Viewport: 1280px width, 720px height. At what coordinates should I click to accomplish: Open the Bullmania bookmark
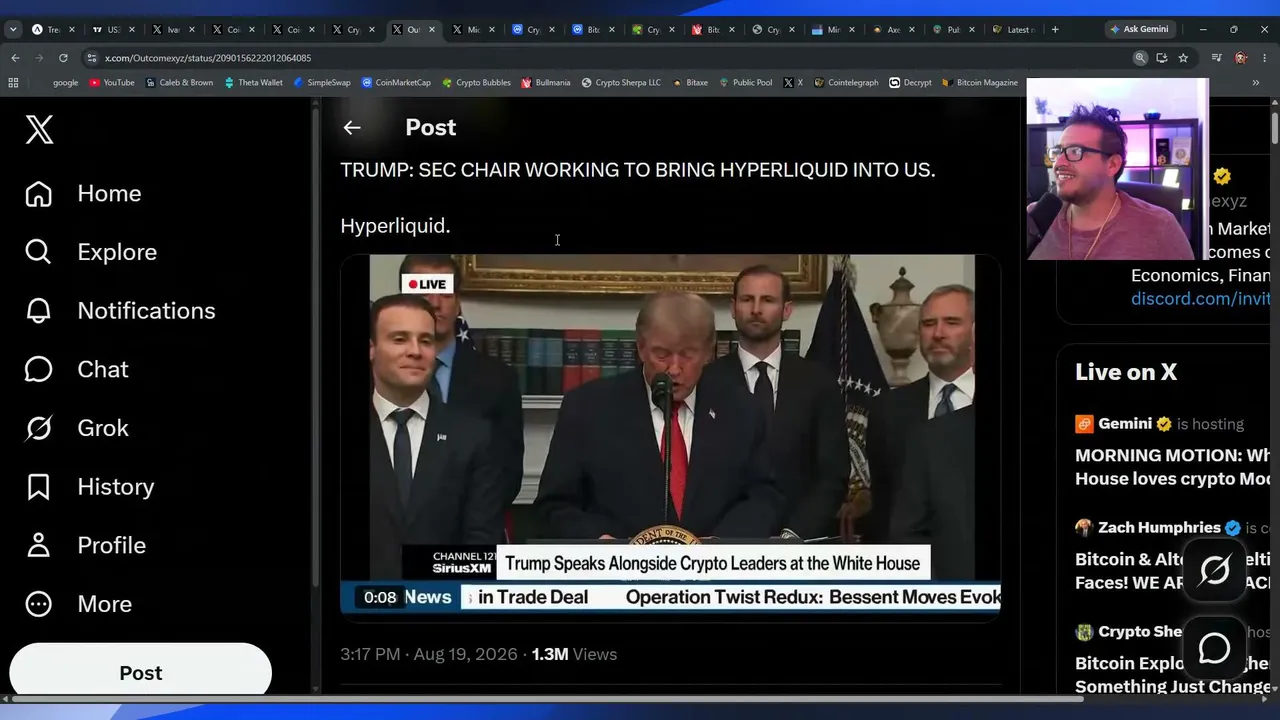coord(546,83)
